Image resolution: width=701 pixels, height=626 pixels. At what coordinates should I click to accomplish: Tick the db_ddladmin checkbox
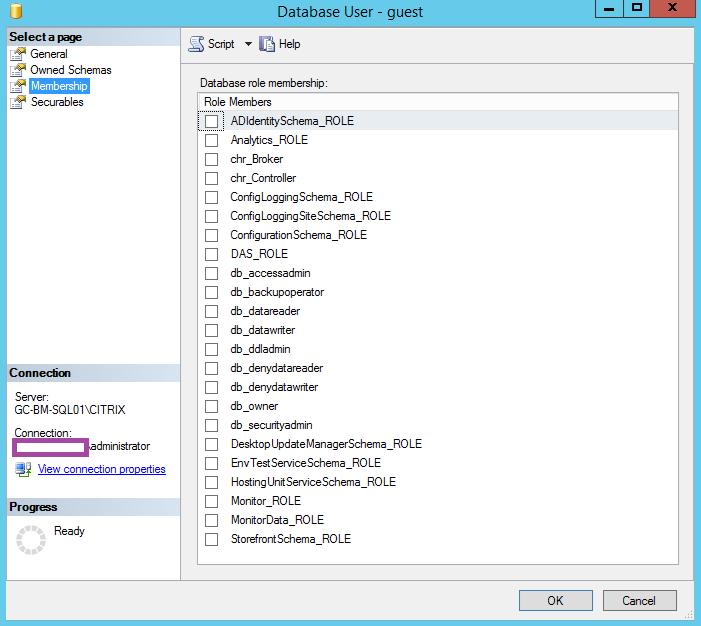click(211, 349)
